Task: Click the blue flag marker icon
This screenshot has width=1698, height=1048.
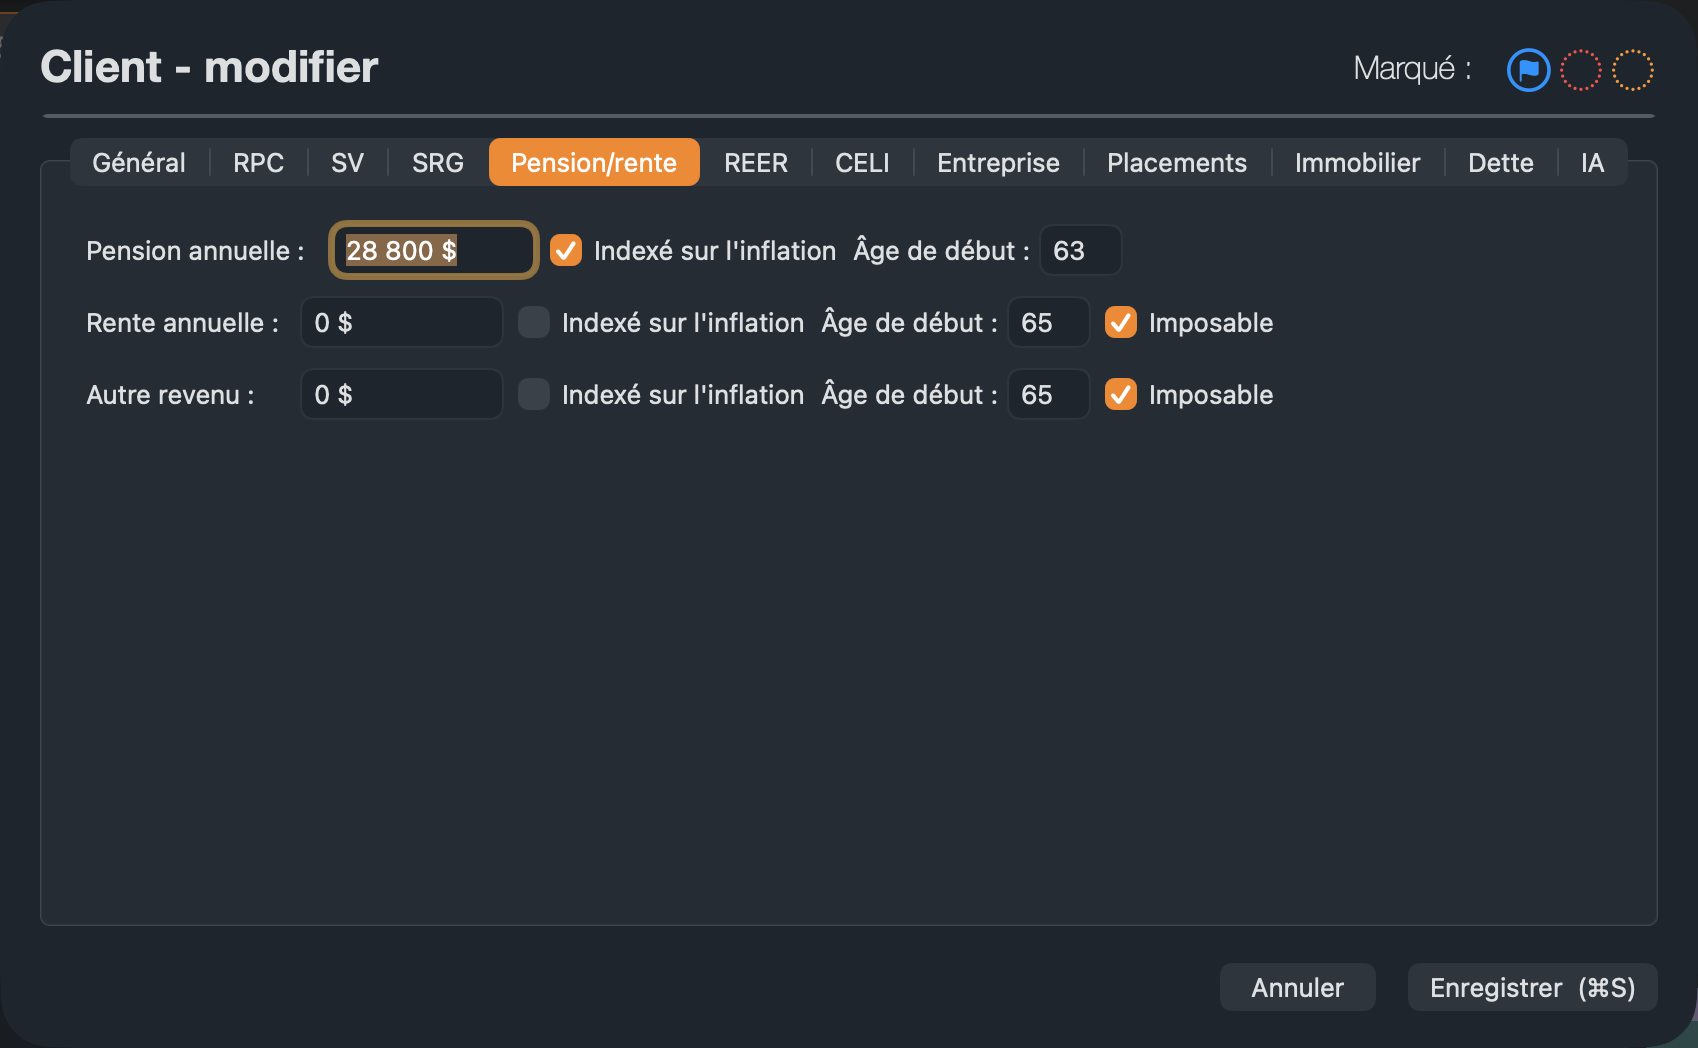Action: 1528,70
